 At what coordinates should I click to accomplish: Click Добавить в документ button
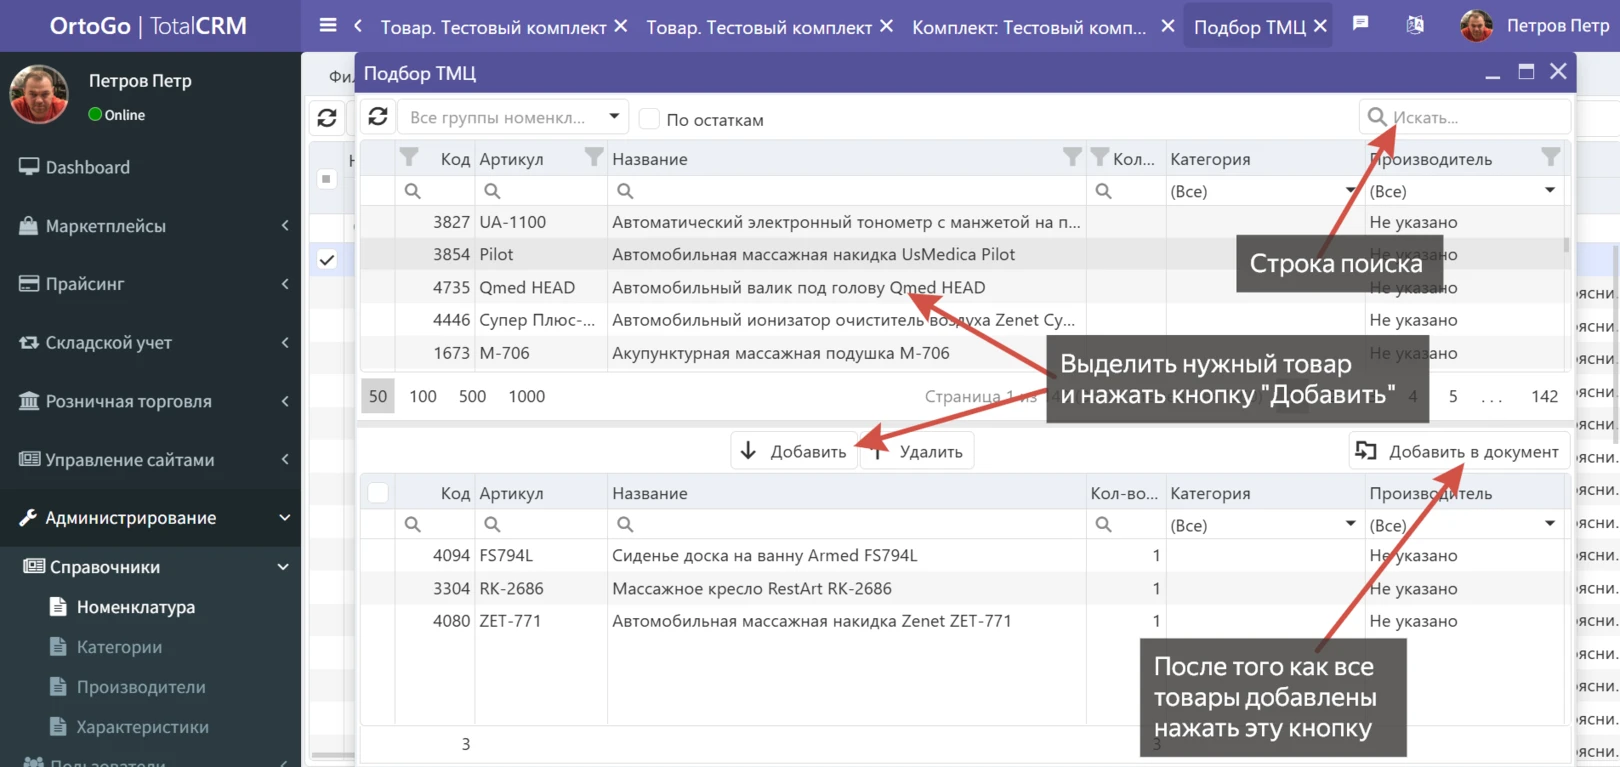point(1459,452)
